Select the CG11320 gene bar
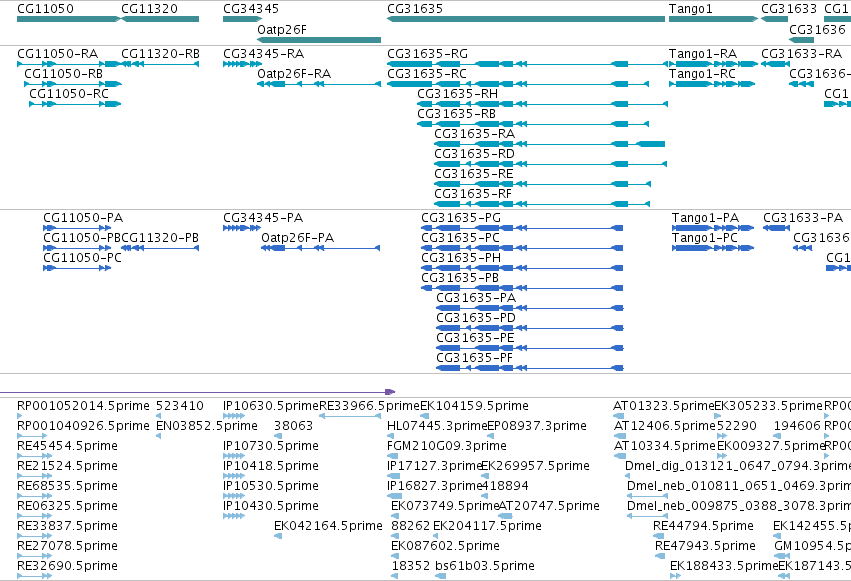Viewport: 851px width, 581px height. [160, 19]
